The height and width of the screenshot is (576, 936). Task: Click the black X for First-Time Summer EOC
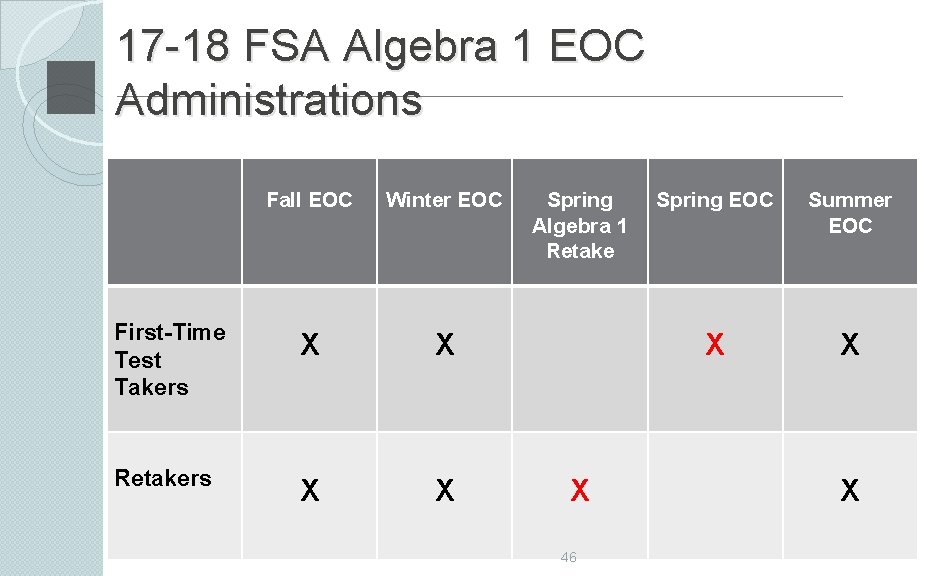click(x=850, y=344)
